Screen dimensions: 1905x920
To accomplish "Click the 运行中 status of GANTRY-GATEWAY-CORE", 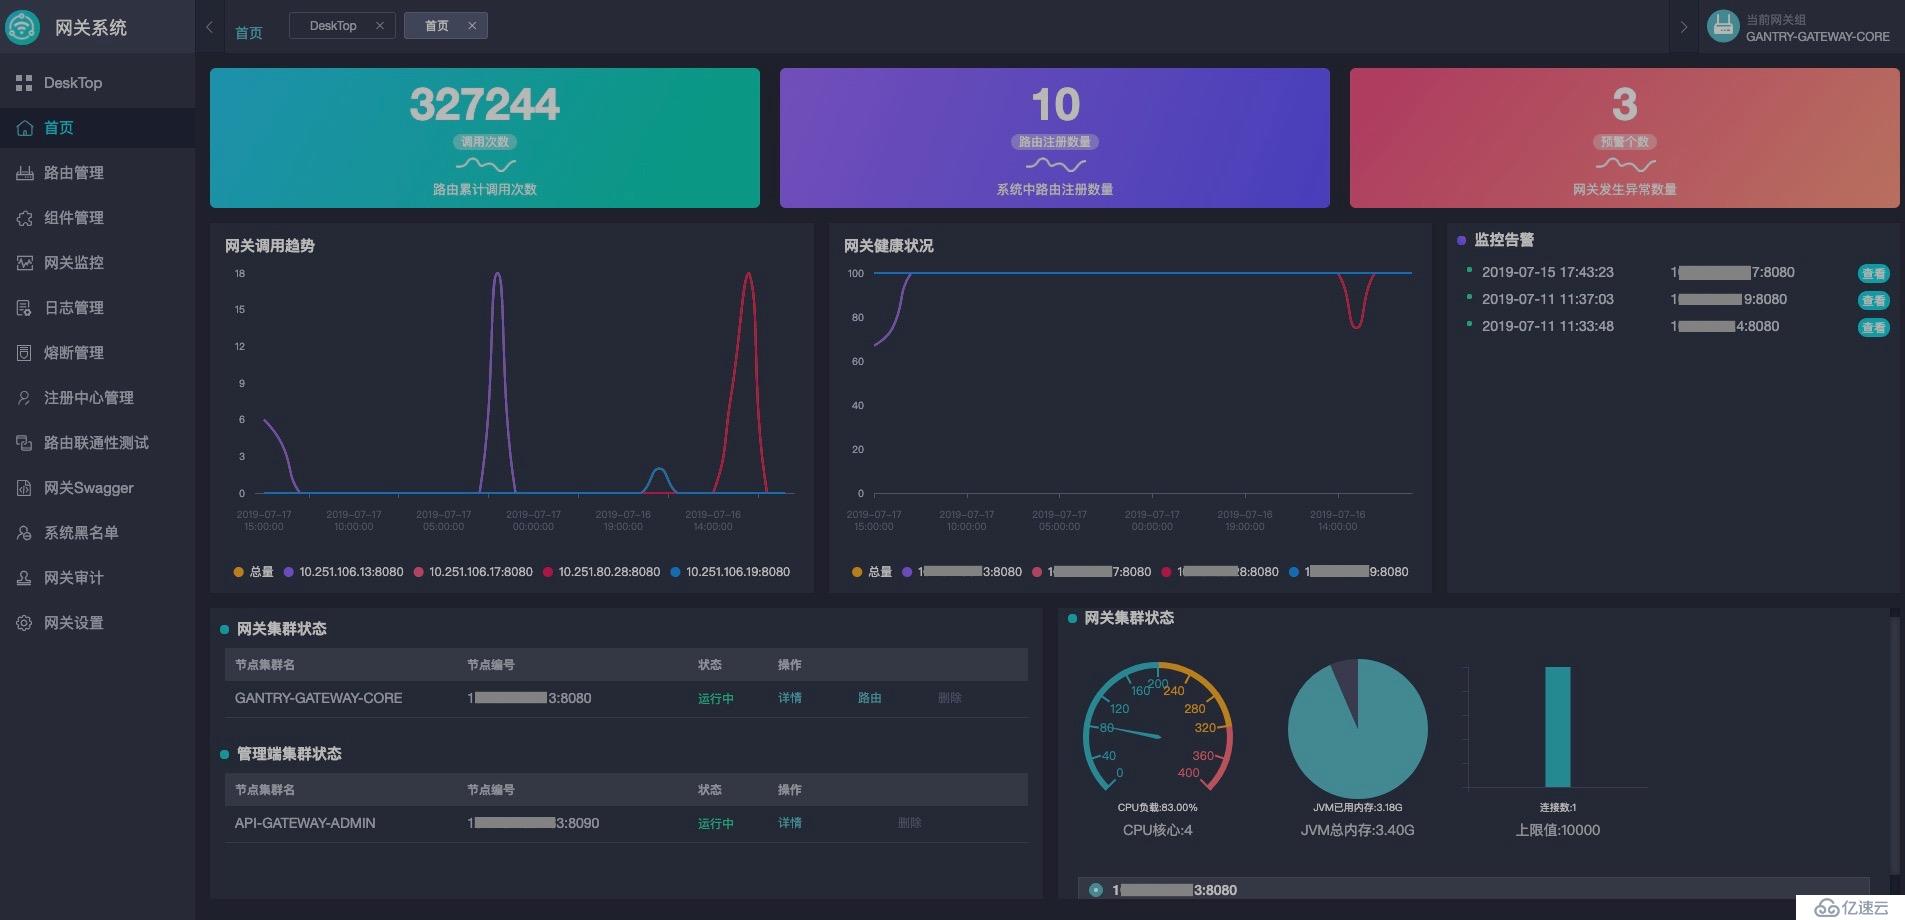I will [x=716, y=698].
